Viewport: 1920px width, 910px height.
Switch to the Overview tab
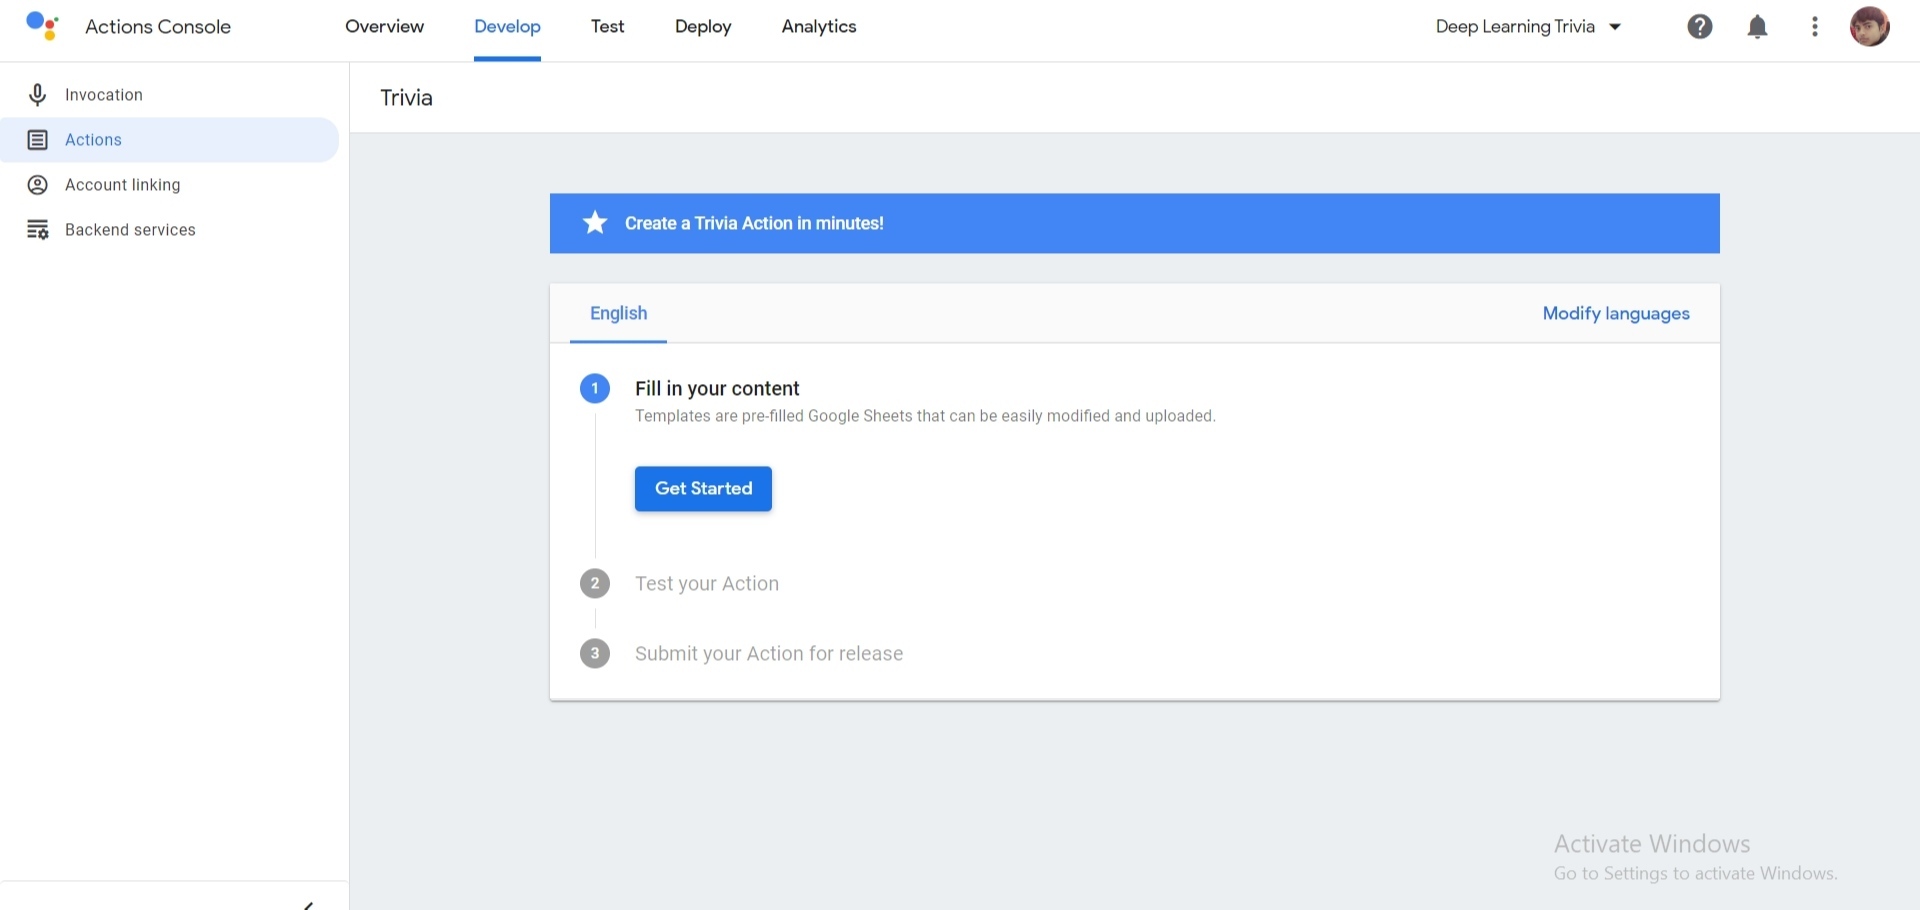tap(384, 27)
